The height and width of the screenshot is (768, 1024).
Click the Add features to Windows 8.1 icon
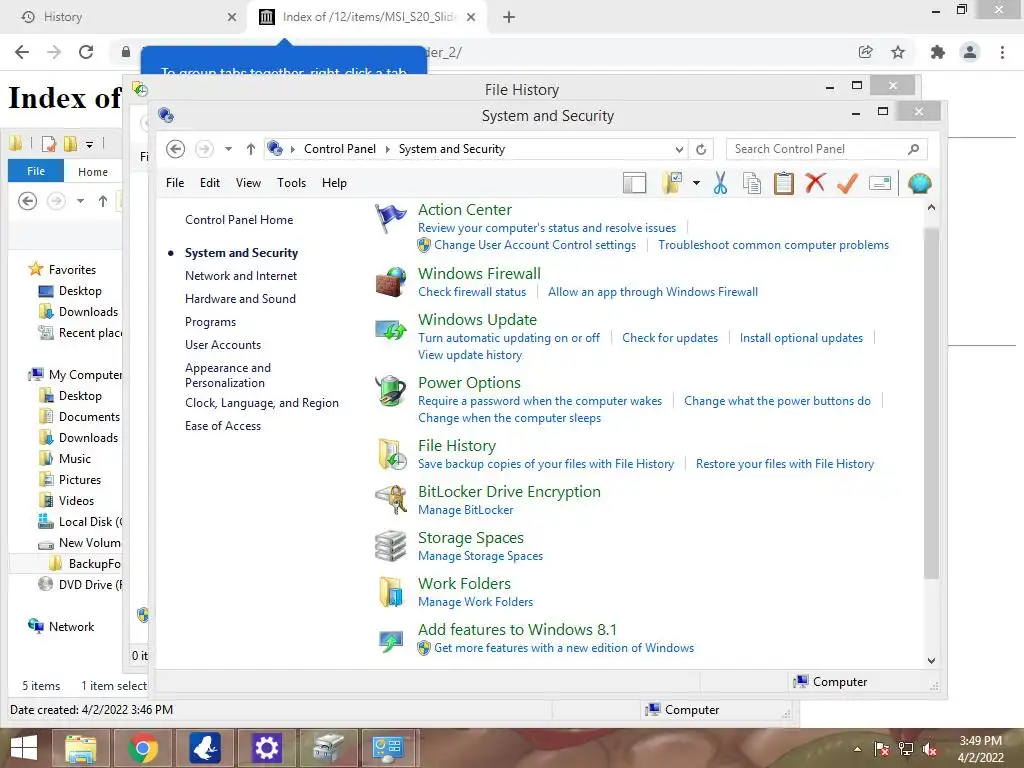[391, 640]
